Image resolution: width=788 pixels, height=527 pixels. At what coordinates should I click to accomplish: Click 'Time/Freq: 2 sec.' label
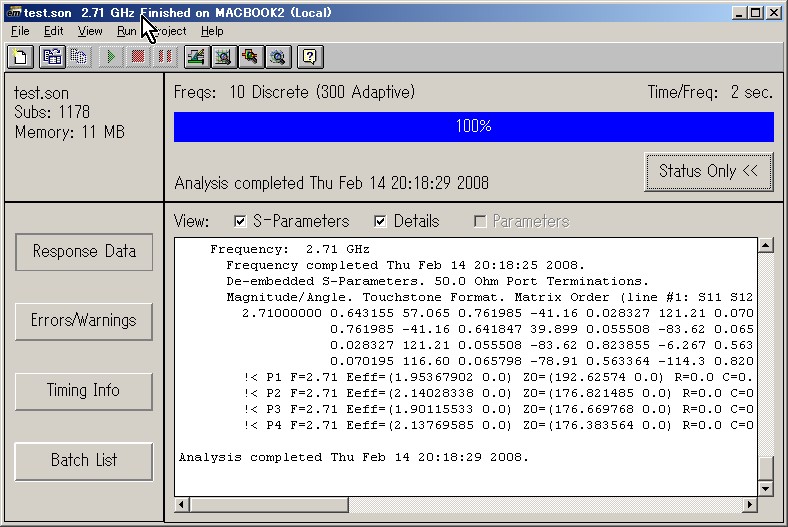tap(710, 92)
